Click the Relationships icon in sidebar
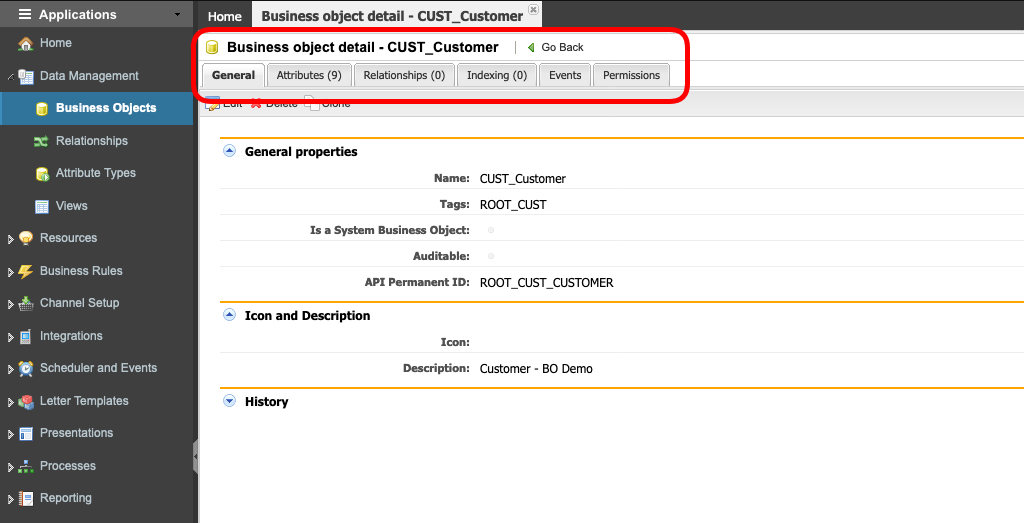1024x523 pixels. coord(42,141)
